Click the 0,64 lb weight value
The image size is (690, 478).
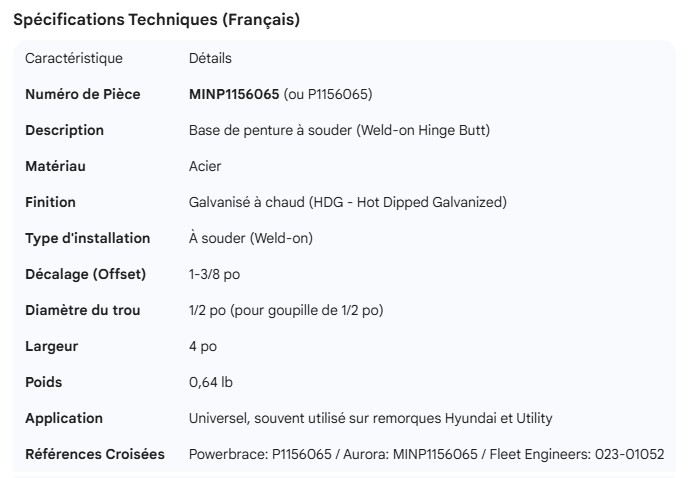point(211,382)
